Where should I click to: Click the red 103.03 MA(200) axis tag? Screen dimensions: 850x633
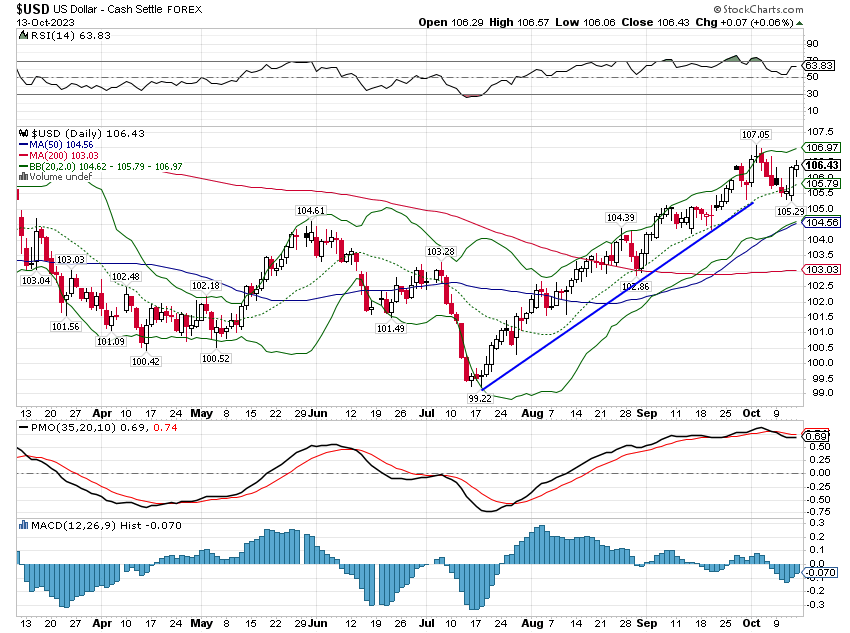821,270
